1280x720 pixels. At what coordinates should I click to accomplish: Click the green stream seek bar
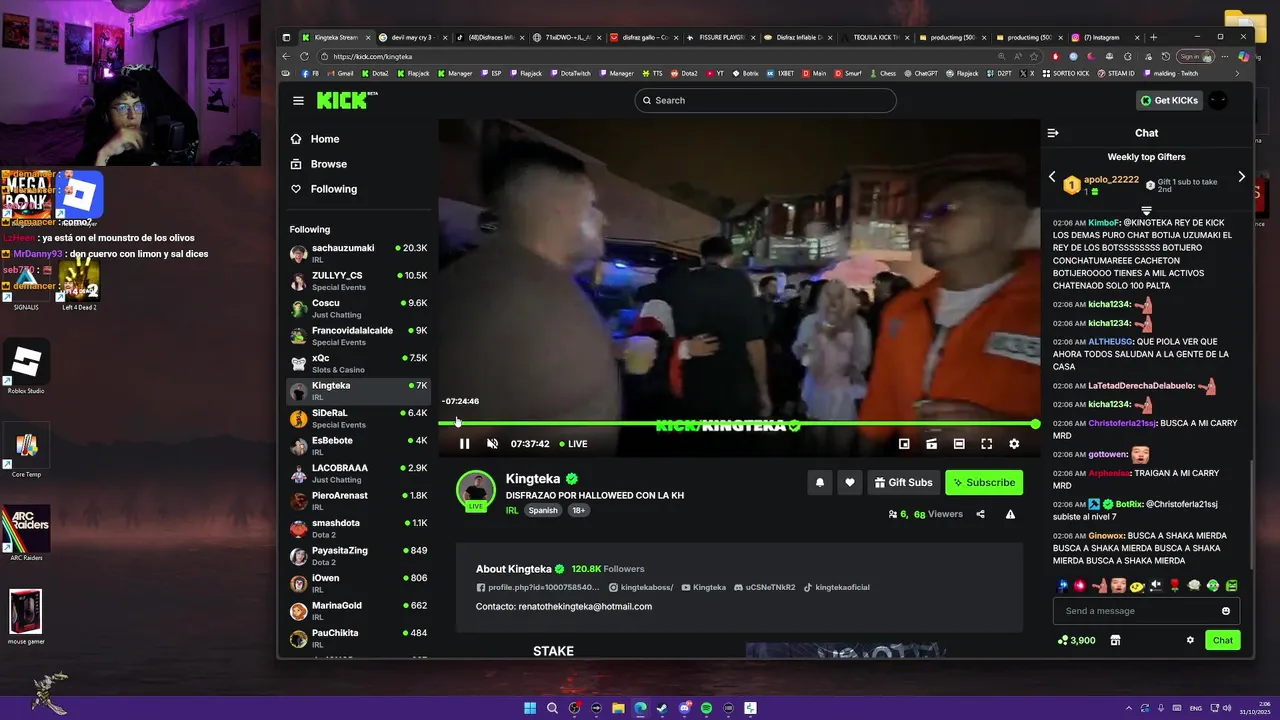tap(739, 424)
